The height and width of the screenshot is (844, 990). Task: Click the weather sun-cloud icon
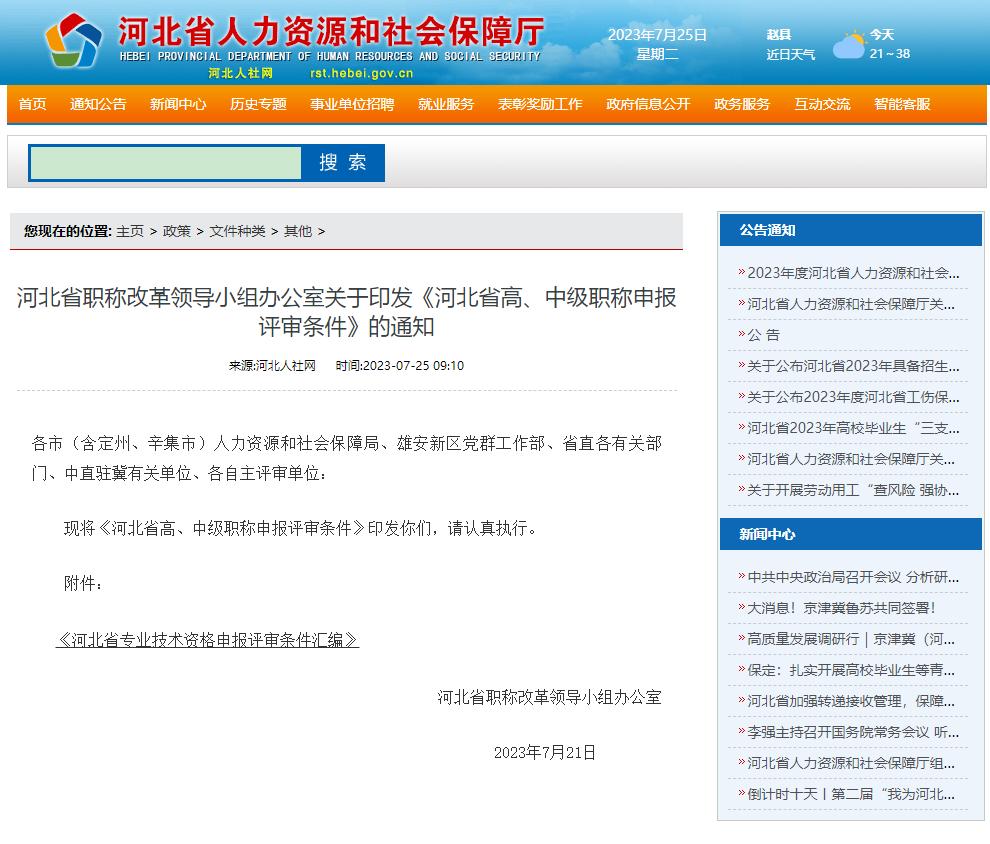(x=849, y=45)
